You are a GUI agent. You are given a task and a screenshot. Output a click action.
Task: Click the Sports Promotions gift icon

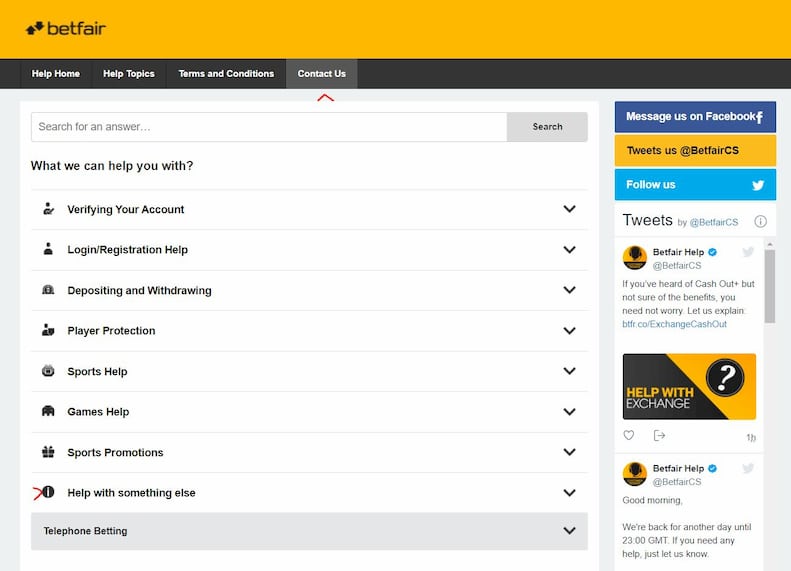click(48, 452)
